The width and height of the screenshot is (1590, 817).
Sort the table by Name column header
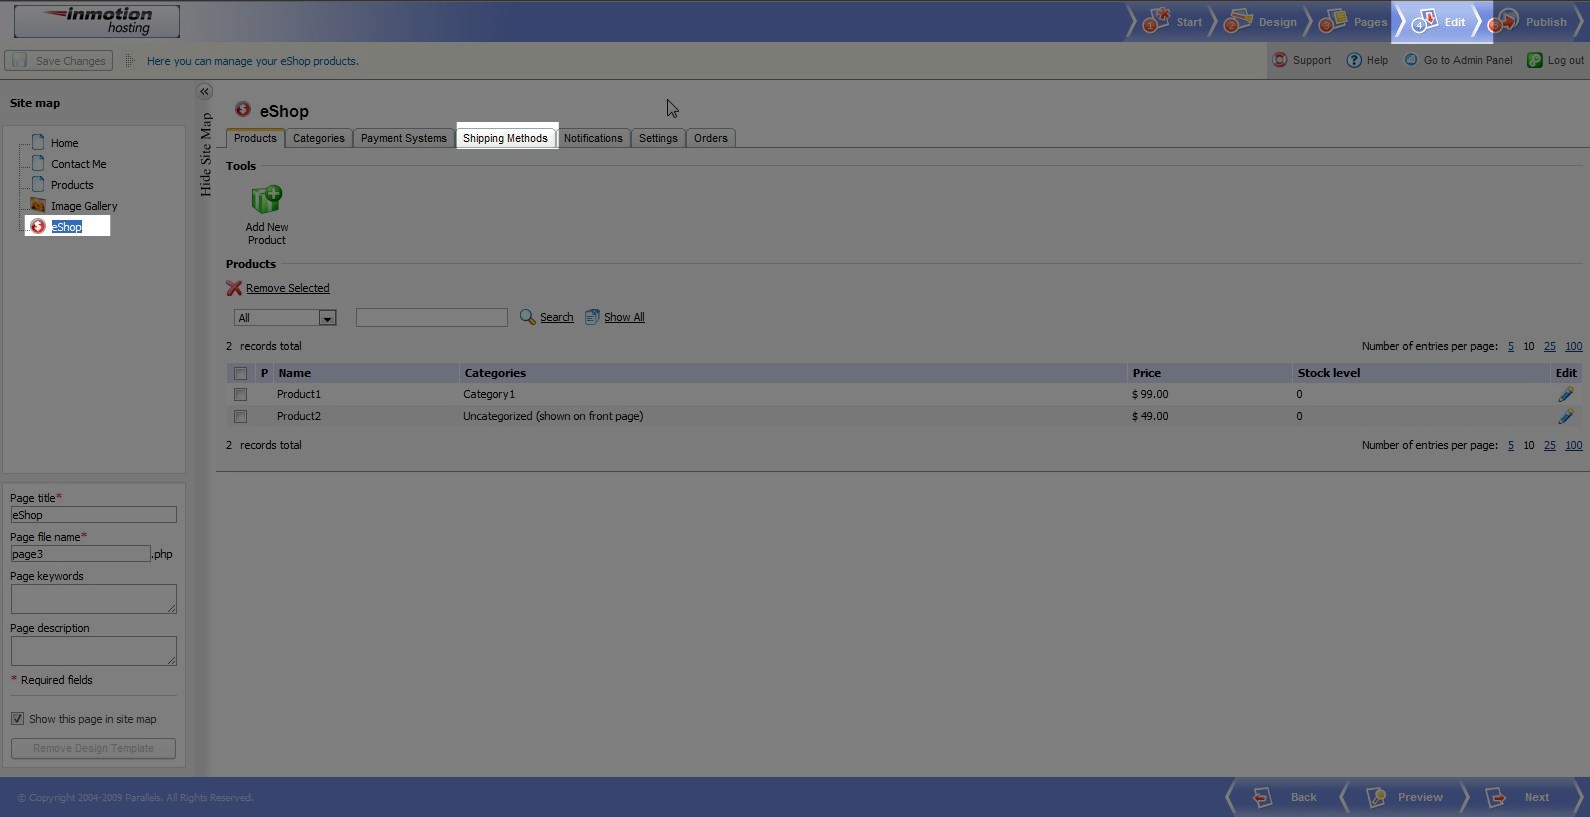click(295, 373)
